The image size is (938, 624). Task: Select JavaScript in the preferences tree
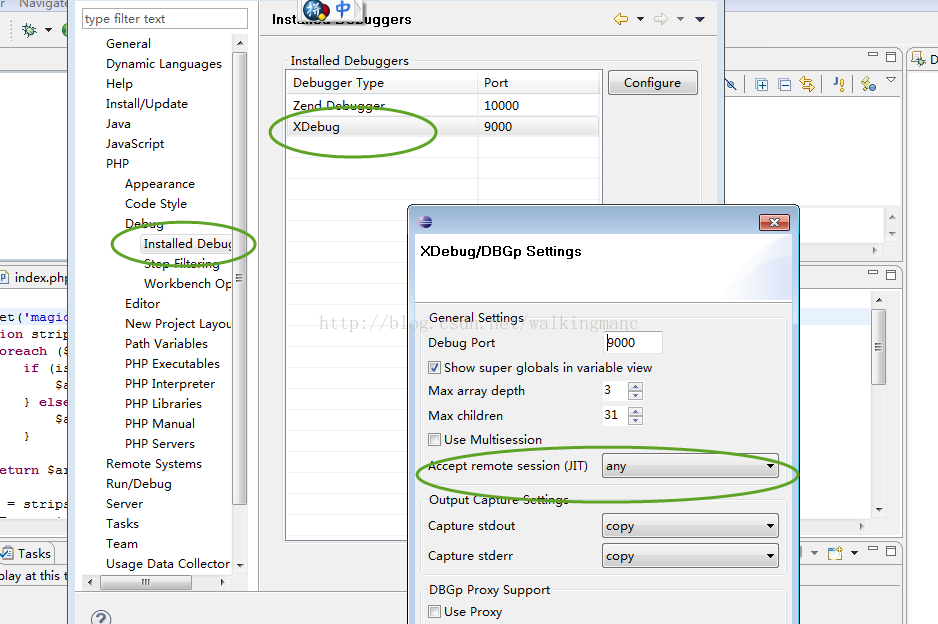135,144
